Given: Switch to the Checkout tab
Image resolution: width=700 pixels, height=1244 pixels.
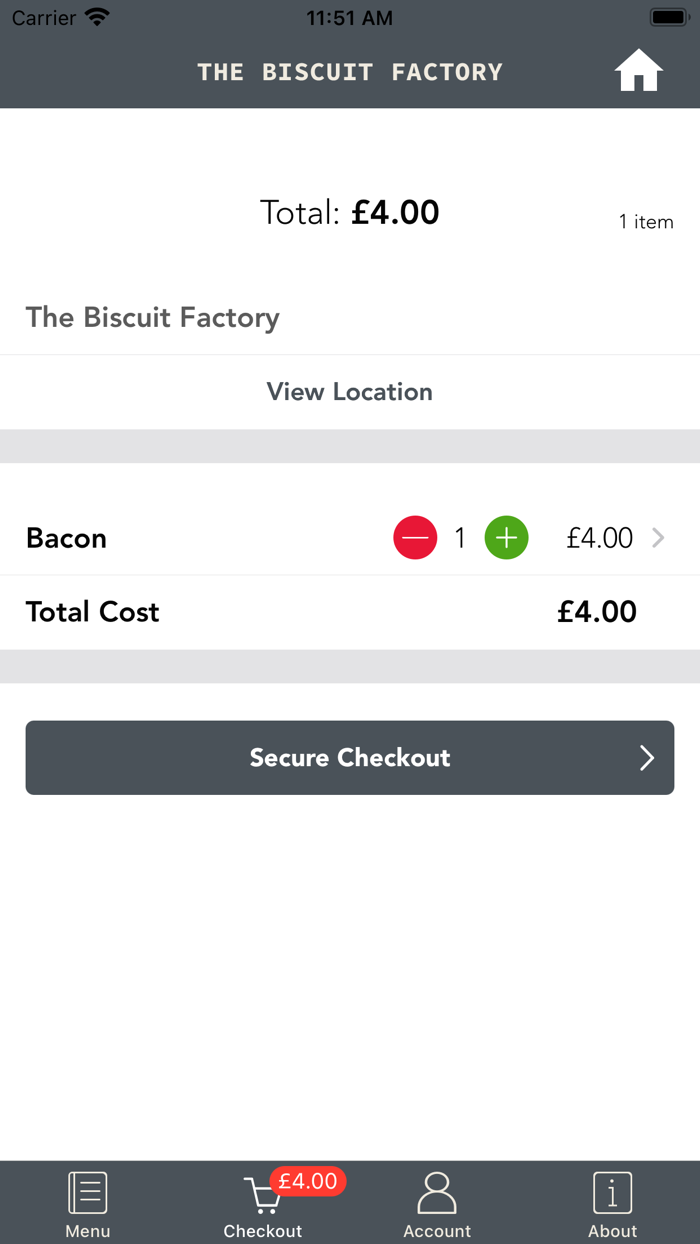Looking at the screenshot, I should tap(262, 1204).
